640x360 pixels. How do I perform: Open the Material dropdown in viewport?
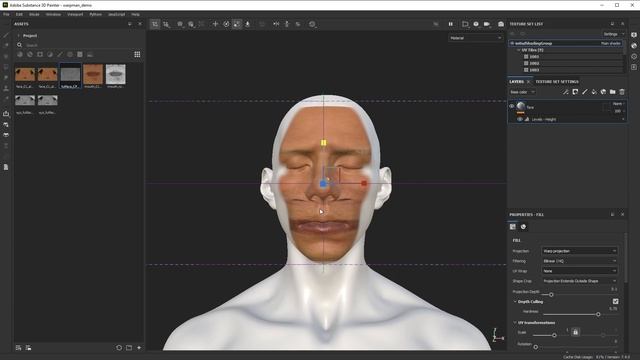[x=476, y=38]
